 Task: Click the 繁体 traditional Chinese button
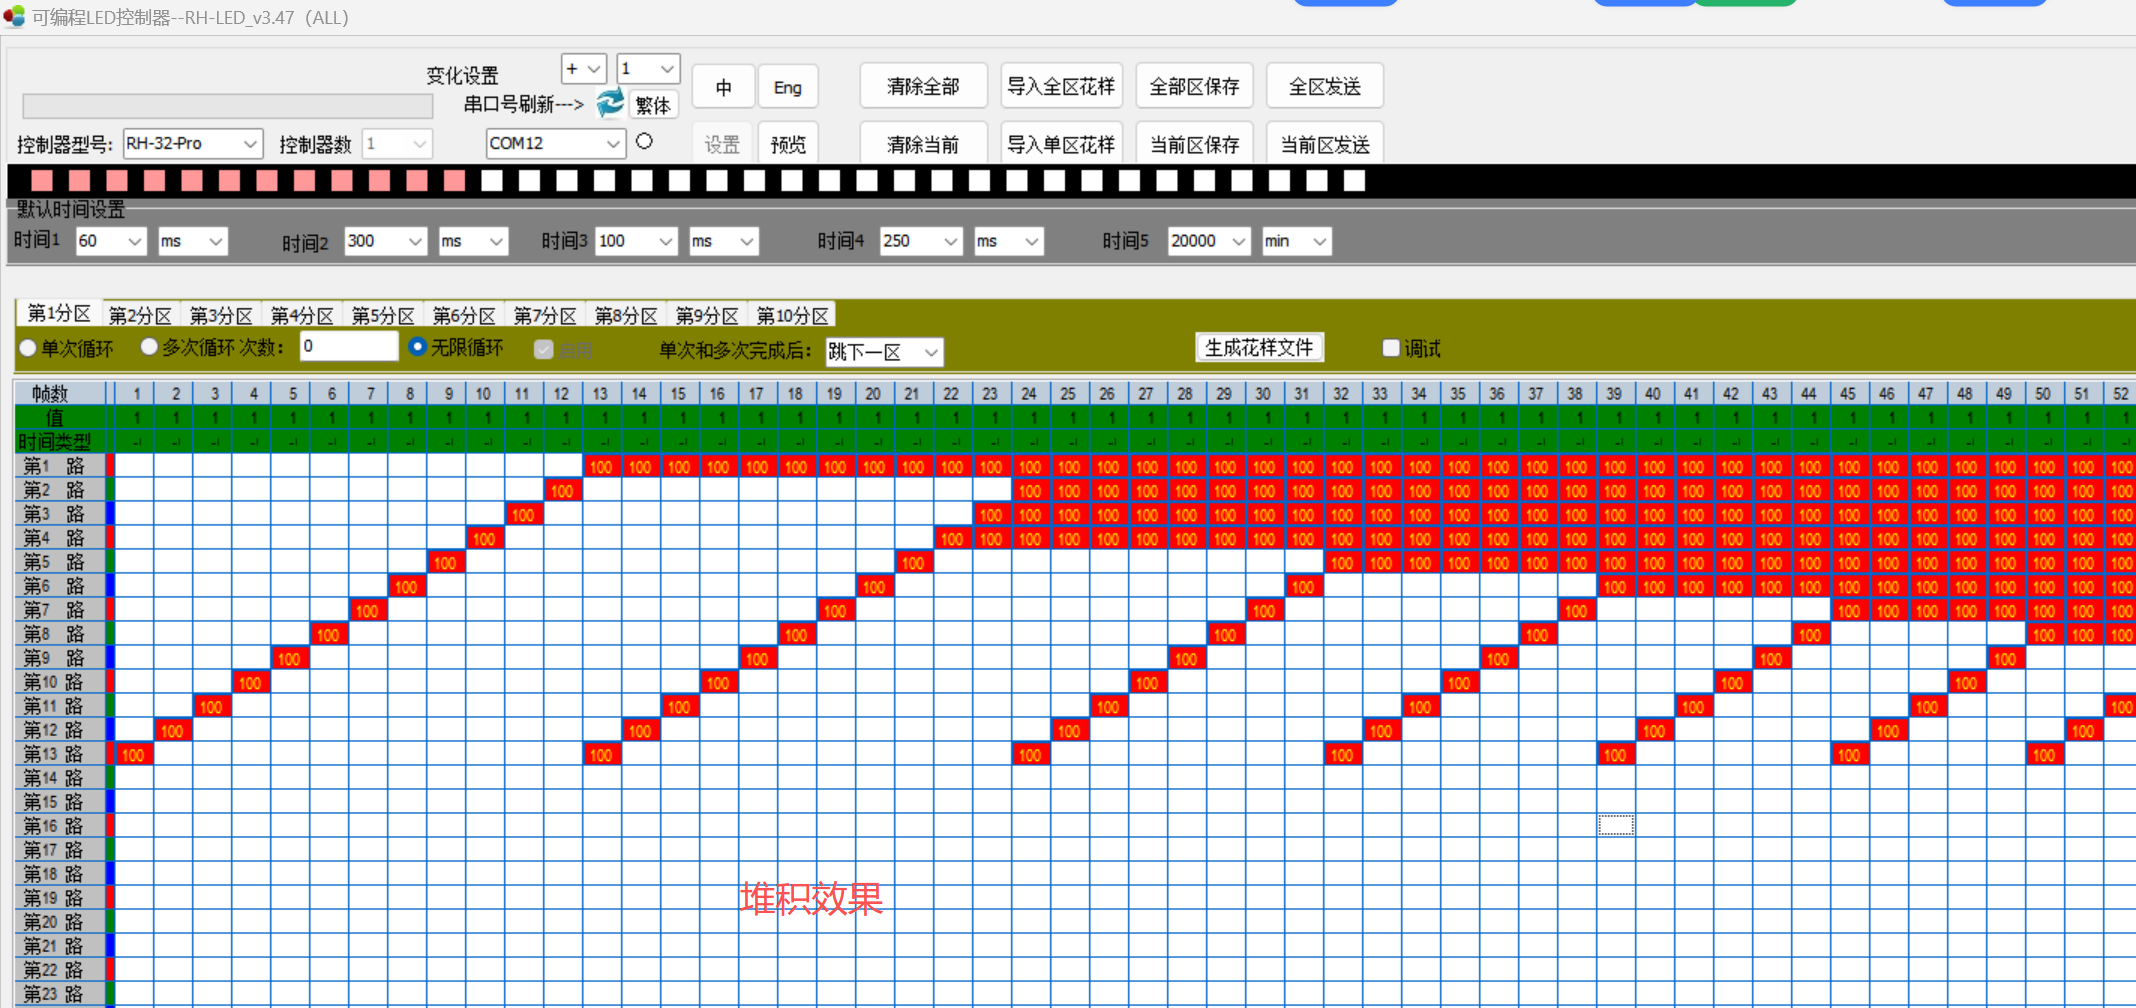coord(652,105)
